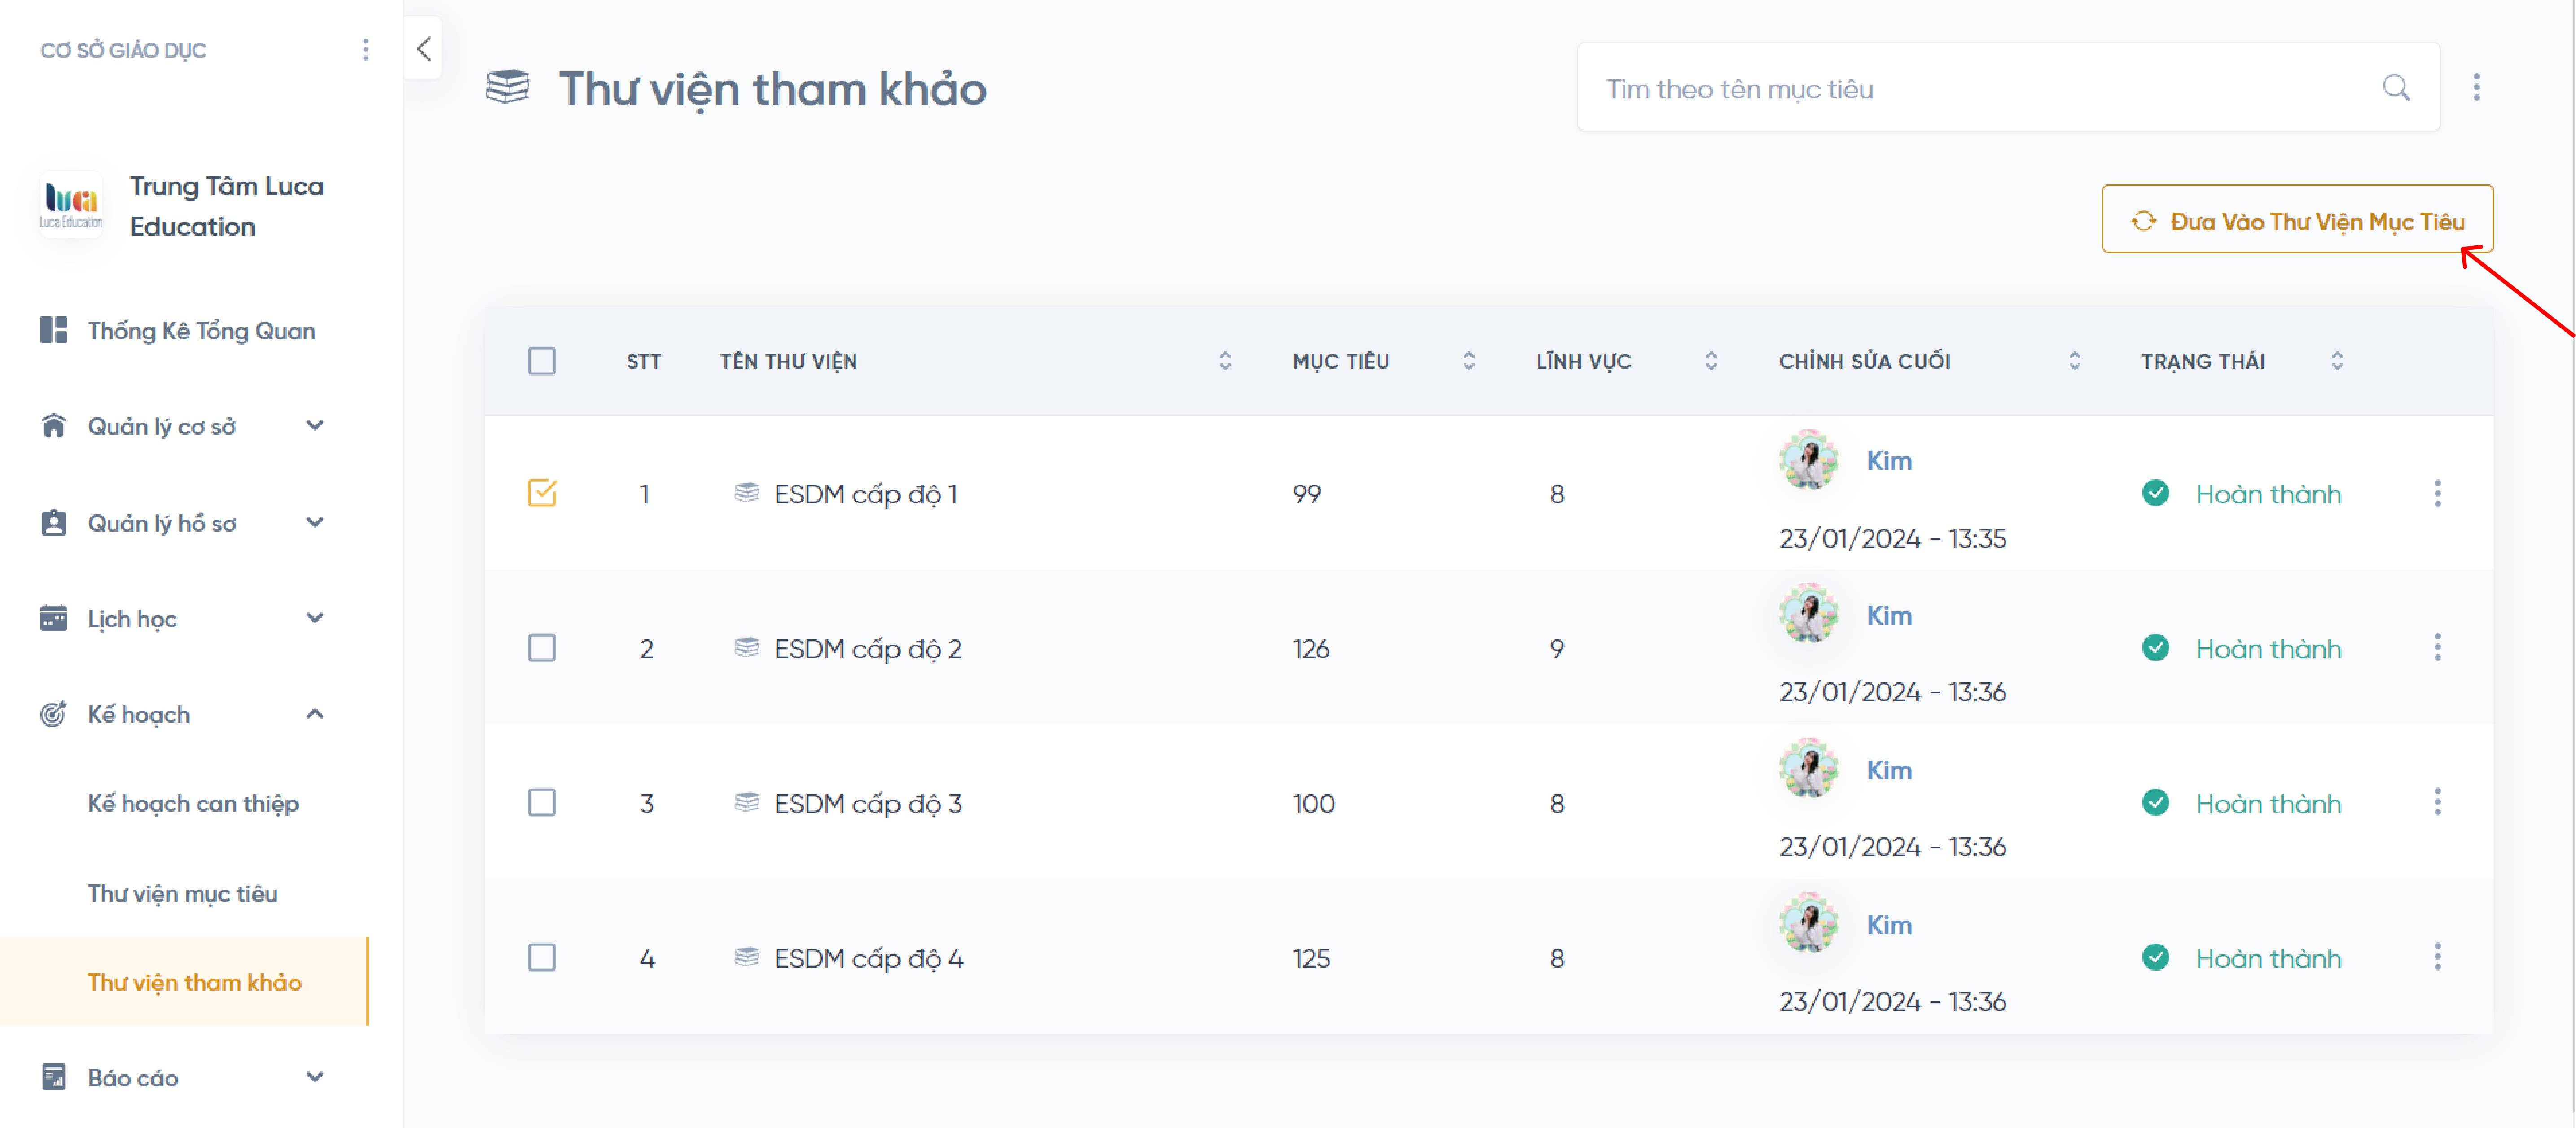Open the three-dot menu beside search bar

point(2476,88)
